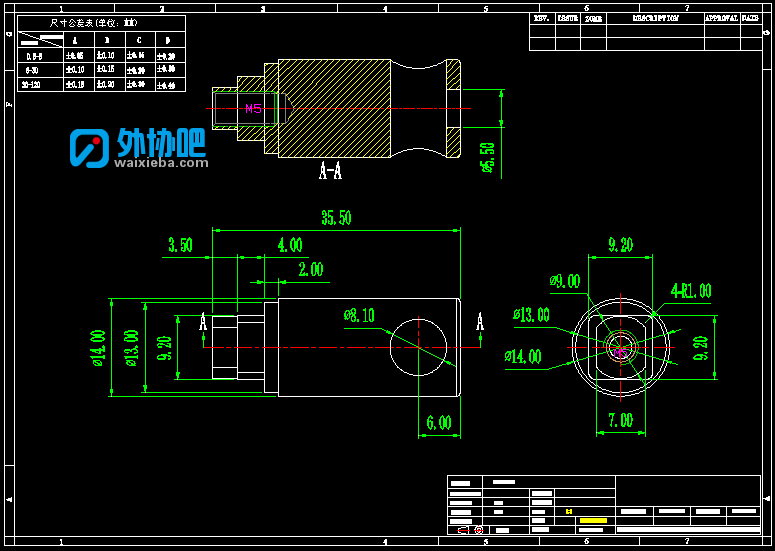The image size is (775, 551).
Task: Click the APPROVAL header in revision block
Action: tap(722, 18)
